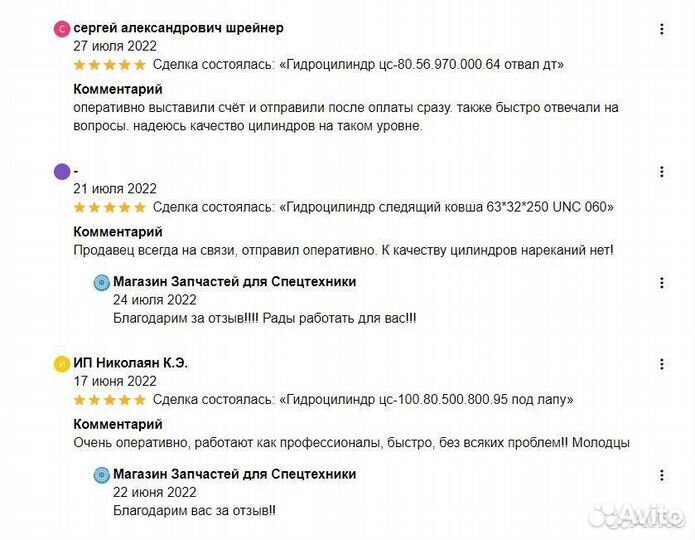
Task: Click the five-star rating on 17 июня 2022 review
Action: point(109,400)
